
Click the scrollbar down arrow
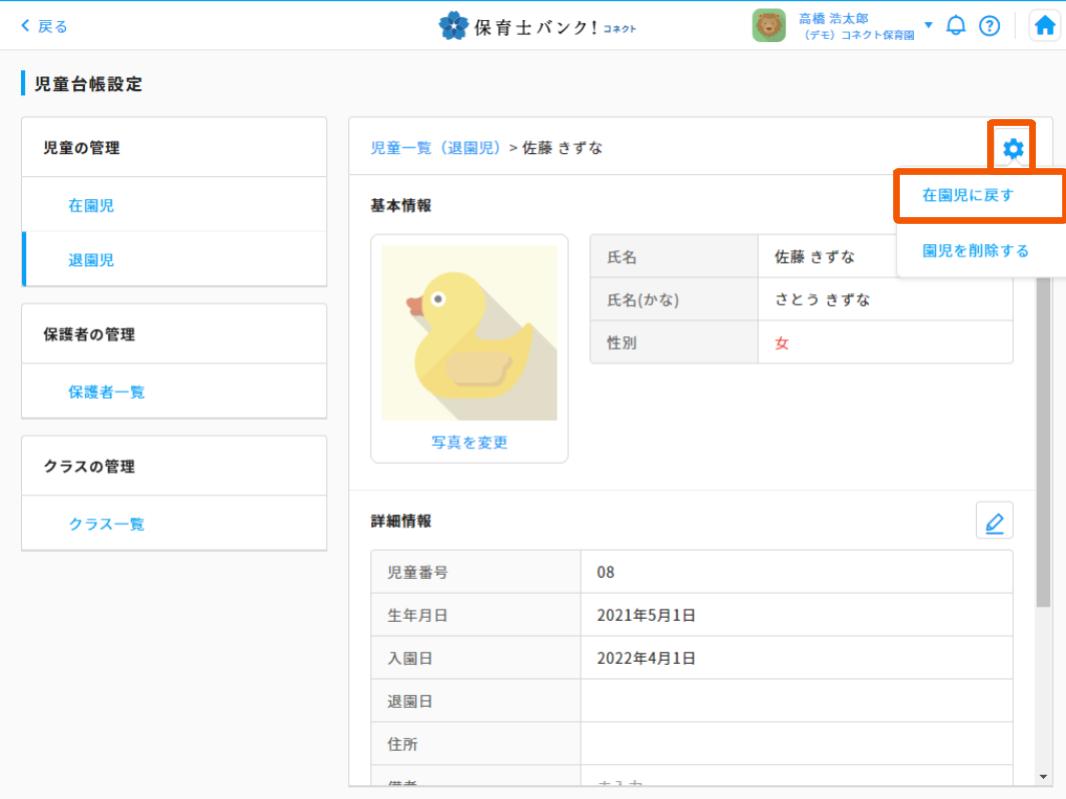[x=1043, y=776]
